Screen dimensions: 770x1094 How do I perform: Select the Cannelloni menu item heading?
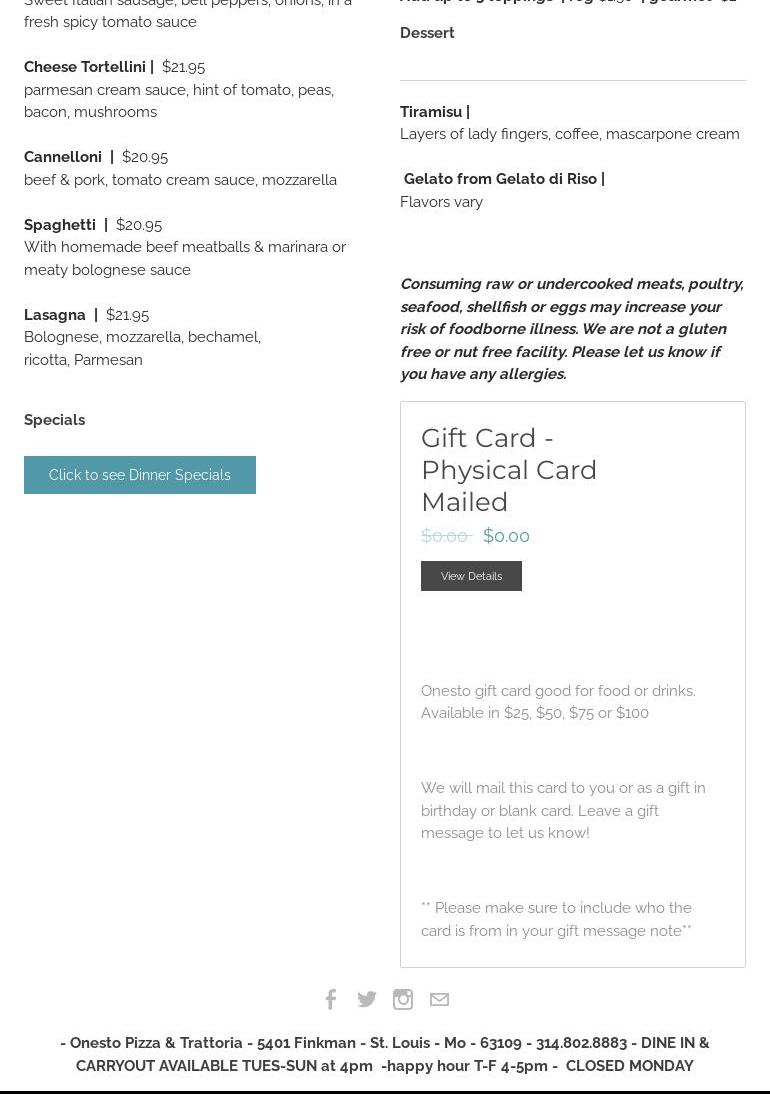point(63,157)
